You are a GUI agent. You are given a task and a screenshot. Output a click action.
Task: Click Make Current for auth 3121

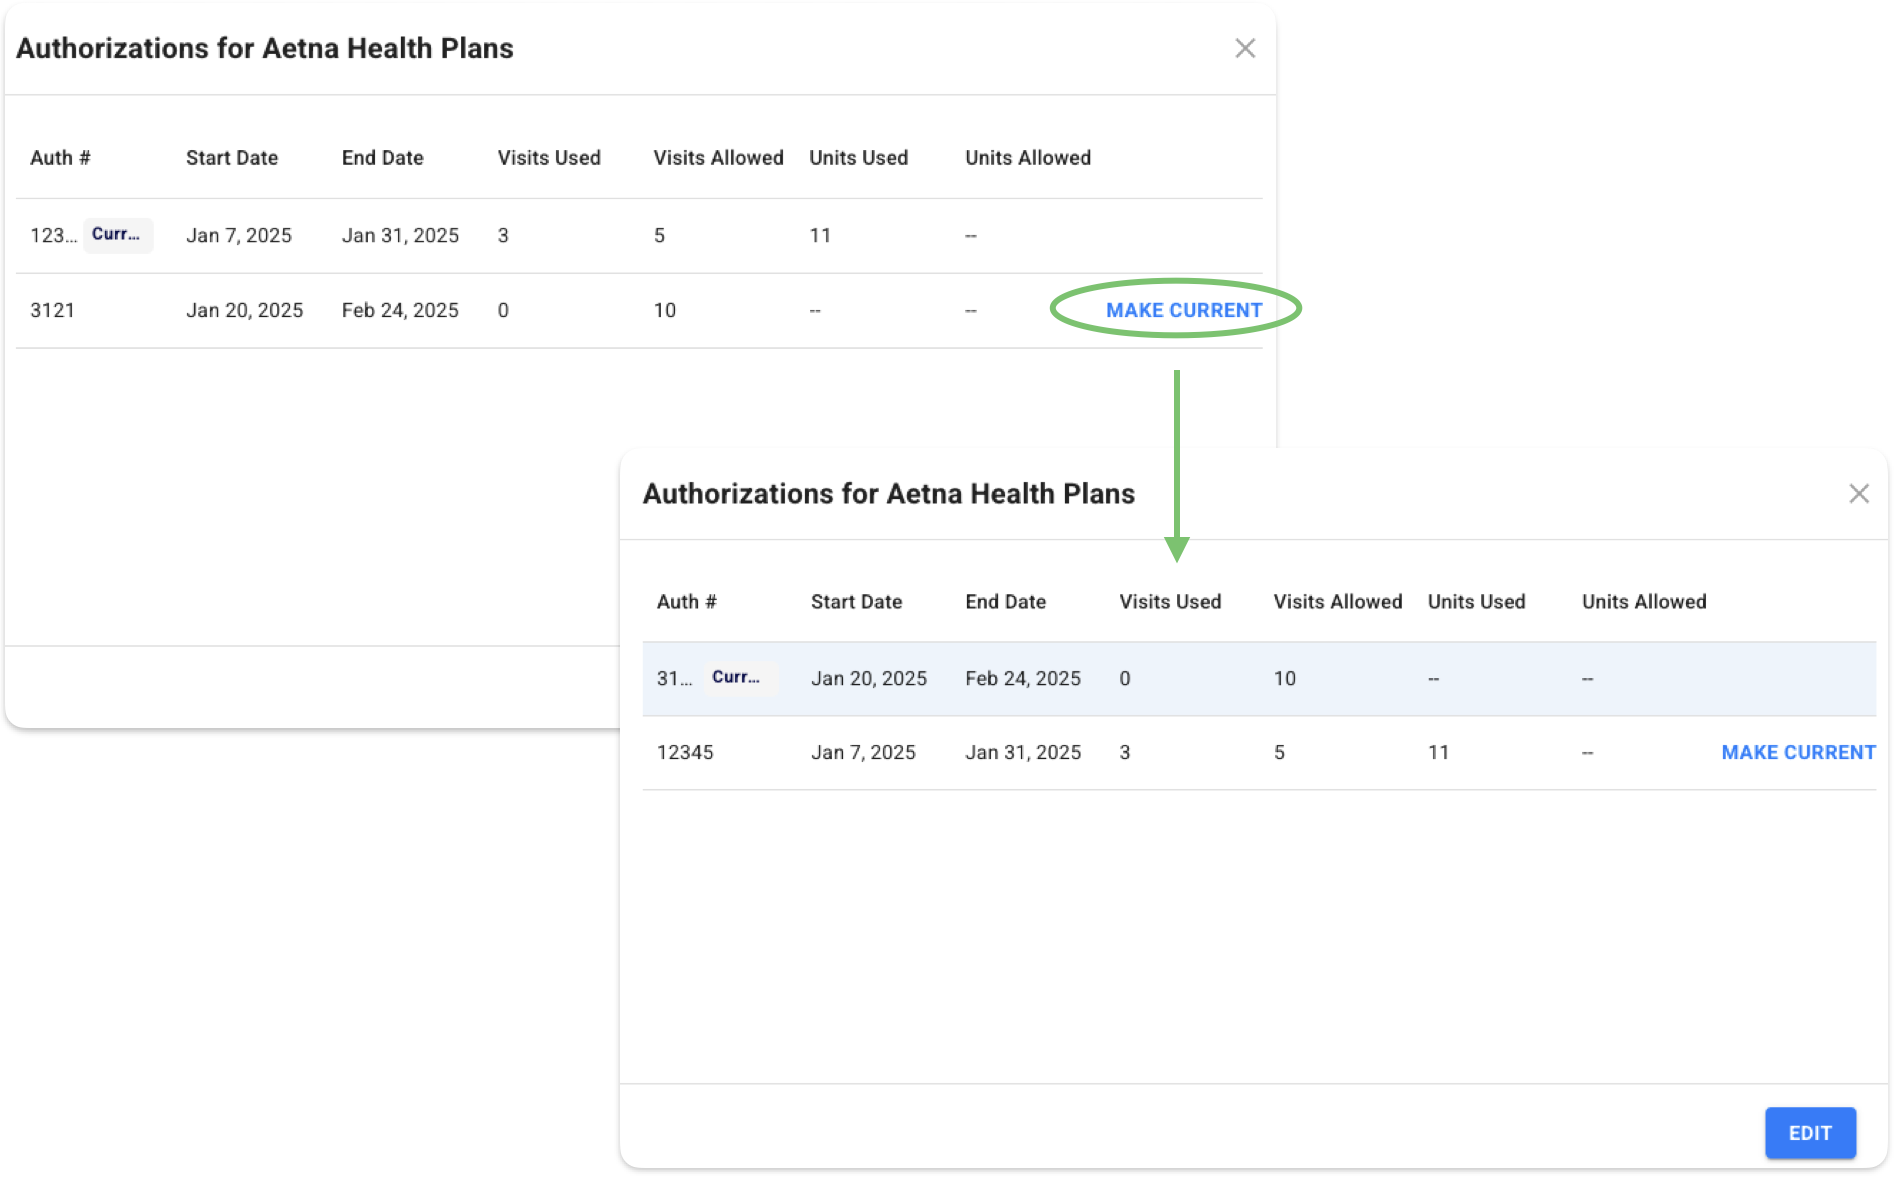tap(1184, 310)
